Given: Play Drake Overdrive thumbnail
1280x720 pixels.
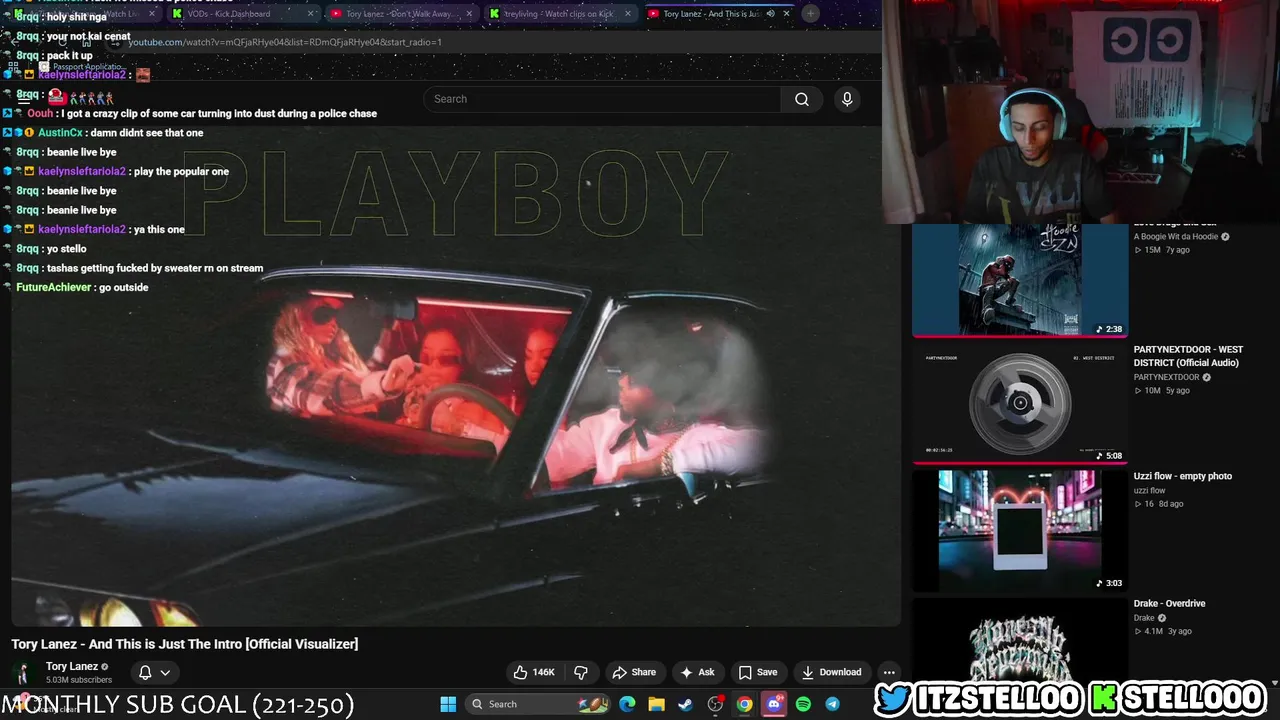Looking at the screenshot, I should [x=1020, y=640].
